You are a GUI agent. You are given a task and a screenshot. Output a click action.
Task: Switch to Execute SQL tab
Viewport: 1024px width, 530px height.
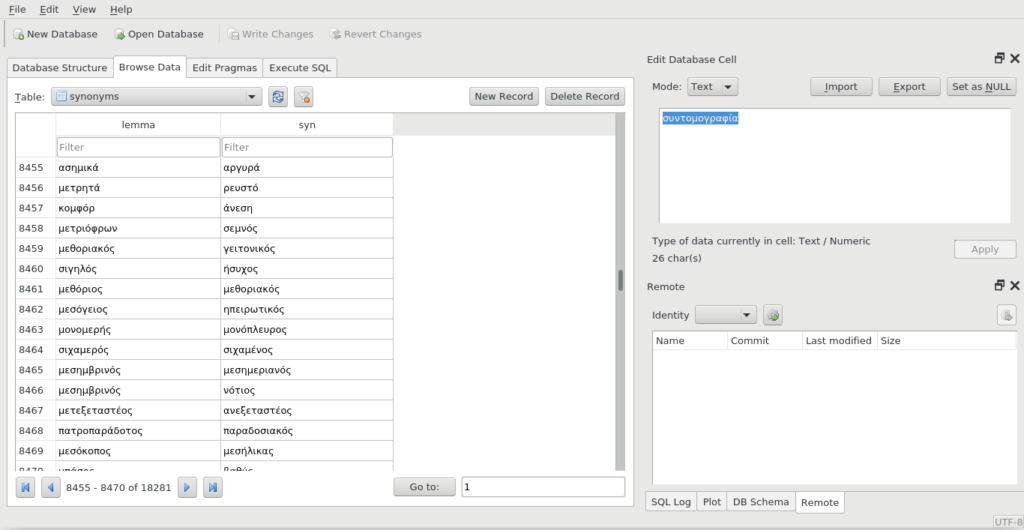pos(300,68)
